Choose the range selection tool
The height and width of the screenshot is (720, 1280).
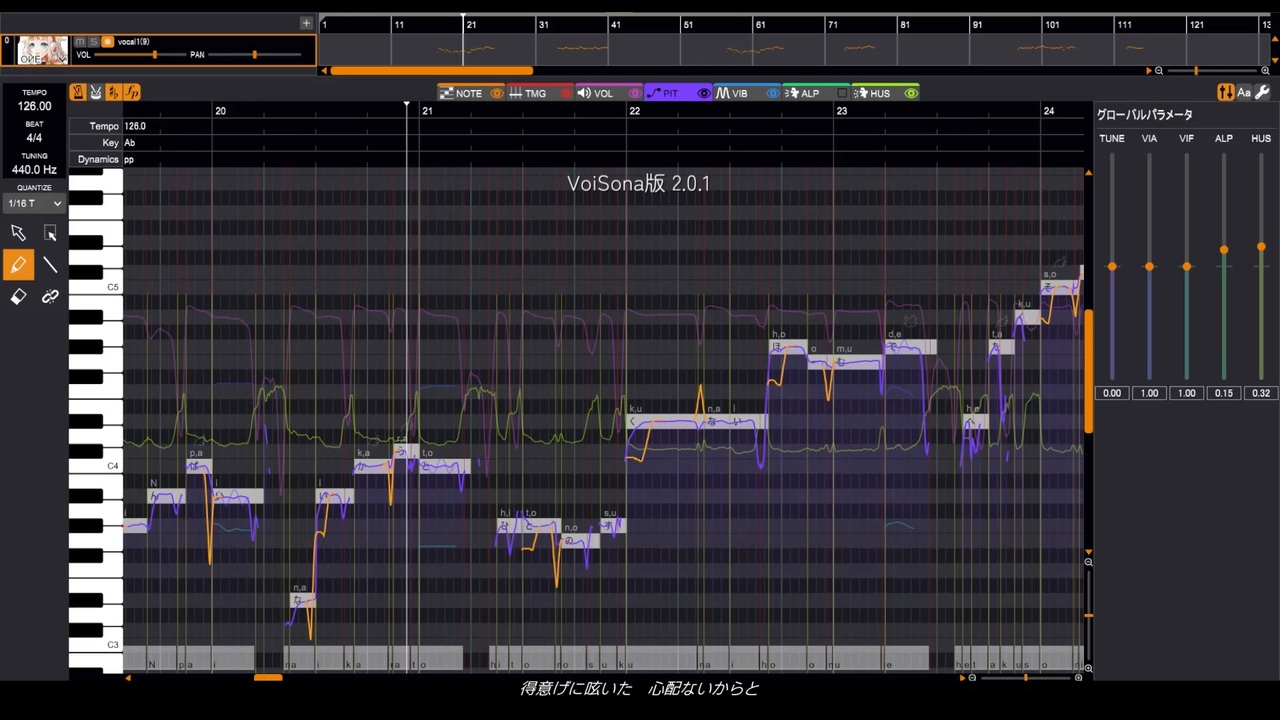[50, 233]
